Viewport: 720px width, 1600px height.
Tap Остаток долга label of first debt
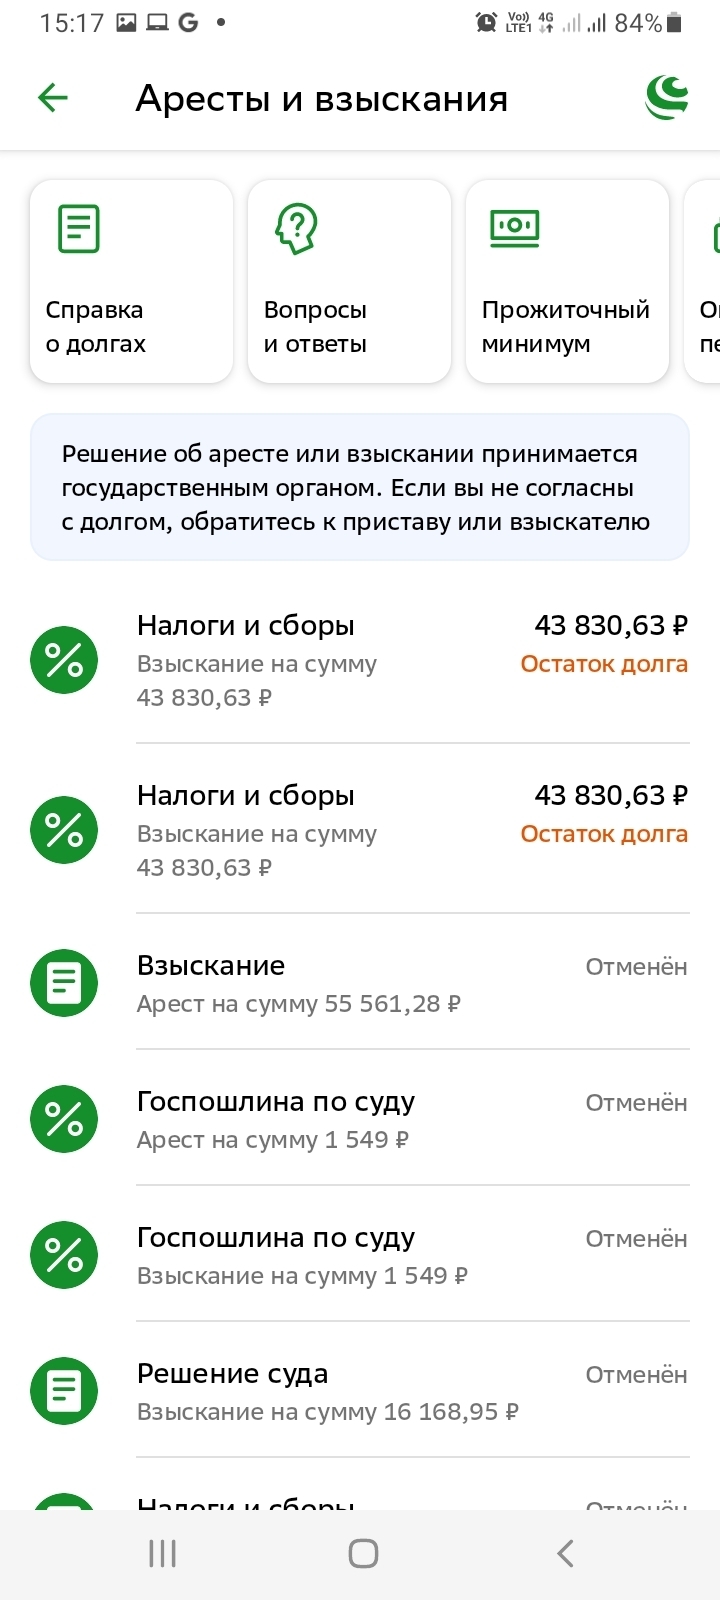pos(604,664)
